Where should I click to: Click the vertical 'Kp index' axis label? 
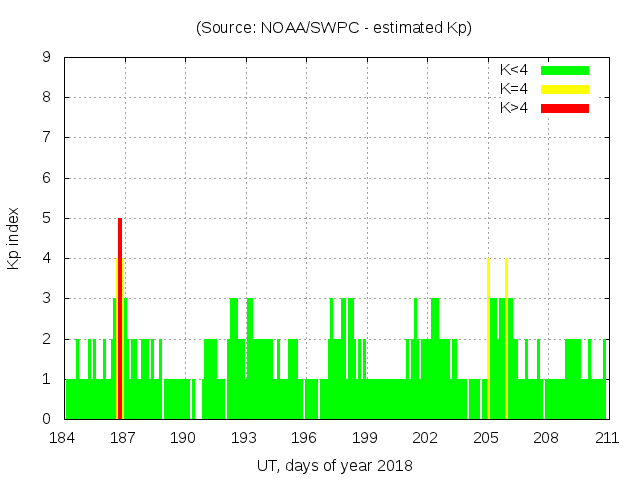point(14,238)
